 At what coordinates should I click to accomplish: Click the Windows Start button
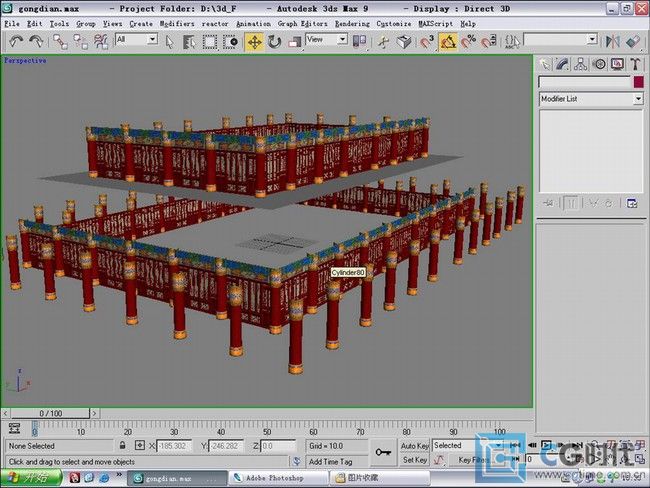[31, 478]
